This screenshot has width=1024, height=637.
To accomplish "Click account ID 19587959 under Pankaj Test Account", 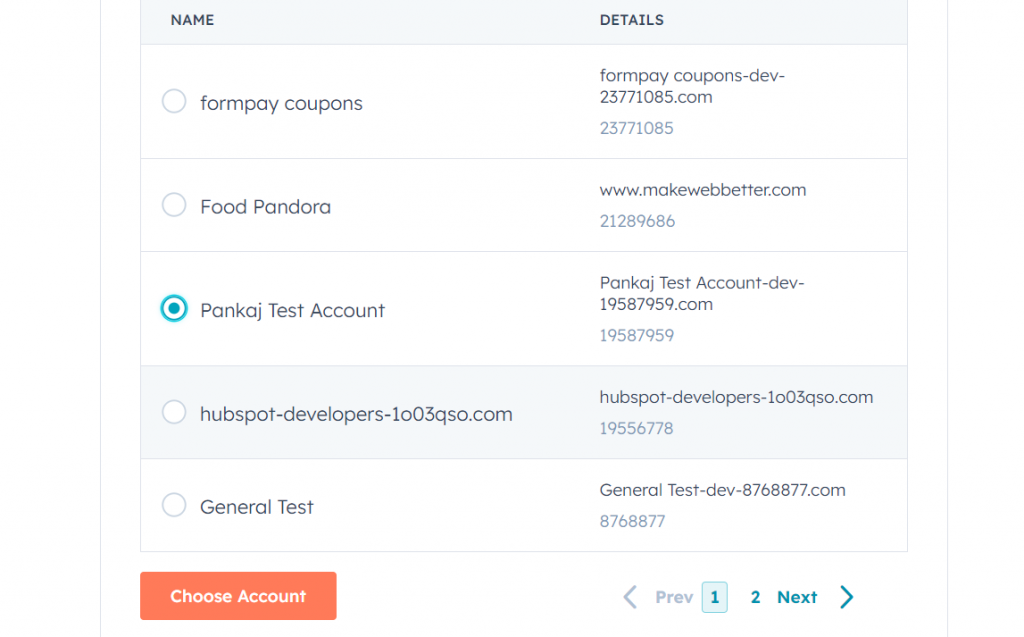I will [x=637, y=335].
